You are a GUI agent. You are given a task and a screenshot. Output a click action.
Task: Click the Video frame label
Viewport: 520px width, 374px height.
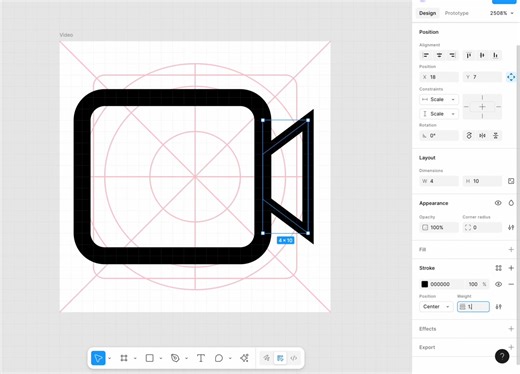coord(66,35)
